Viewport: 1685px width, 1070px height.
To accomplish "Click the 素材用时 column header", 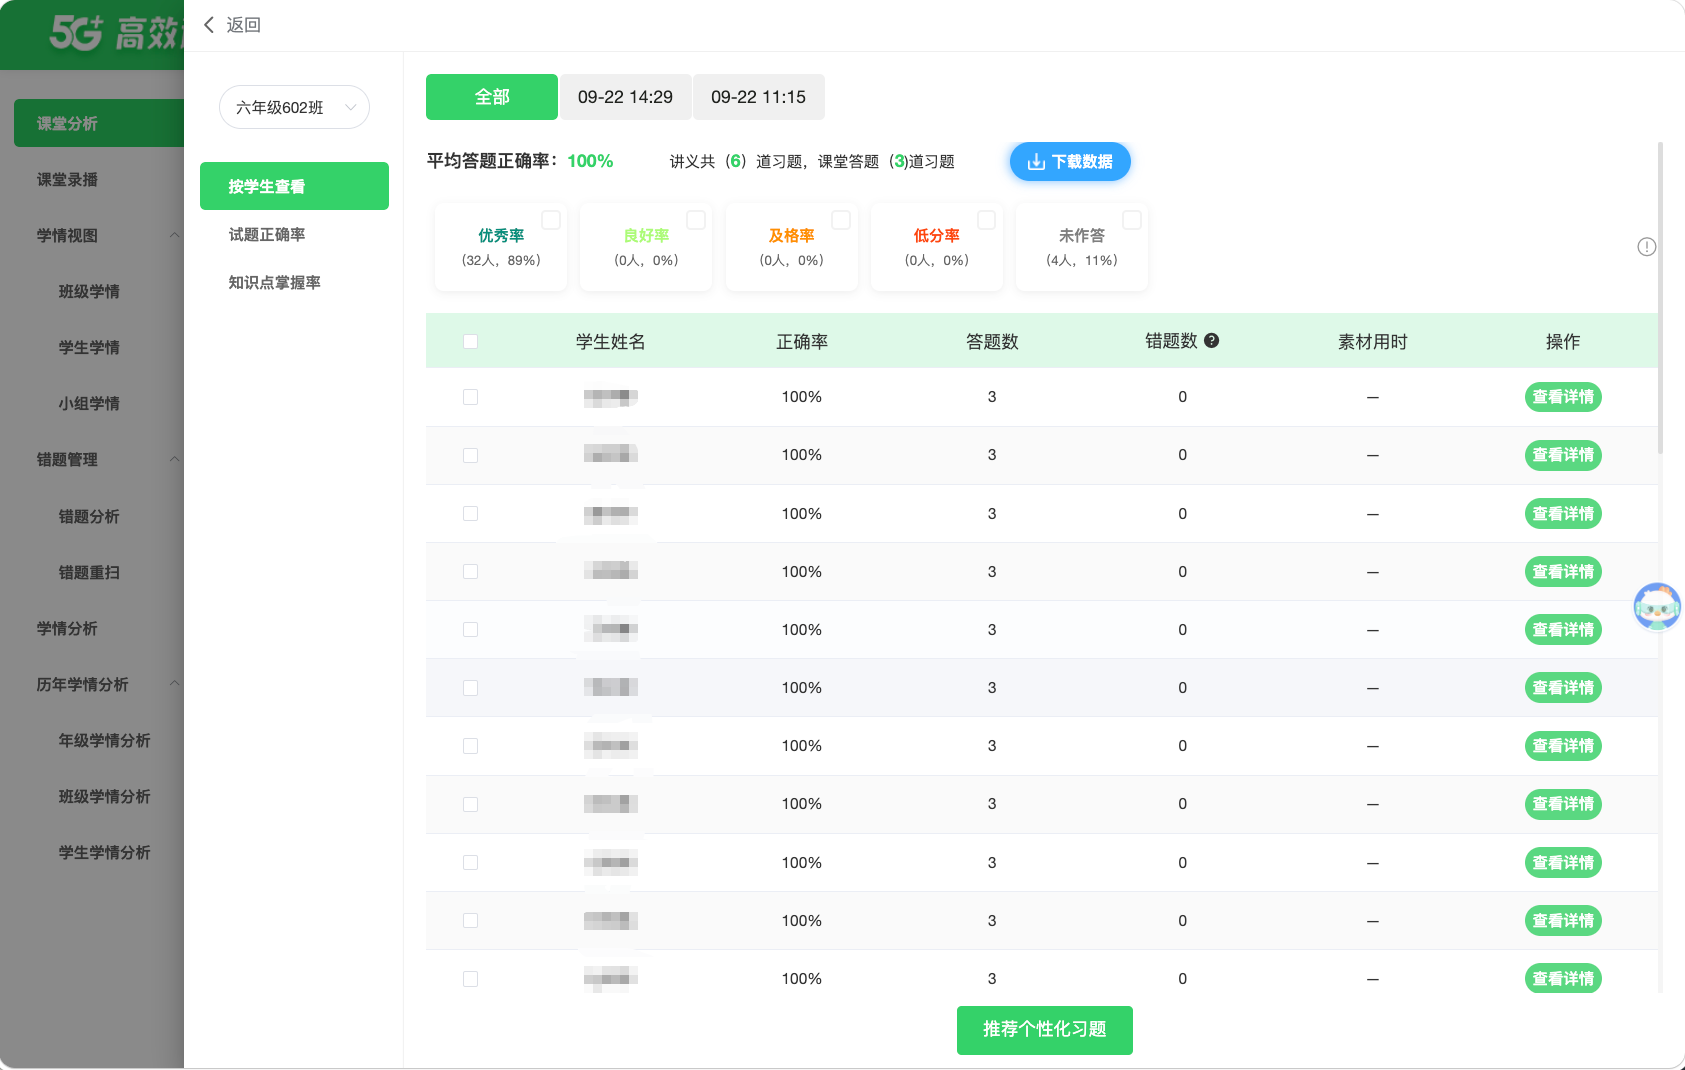I will (1373, 342).
